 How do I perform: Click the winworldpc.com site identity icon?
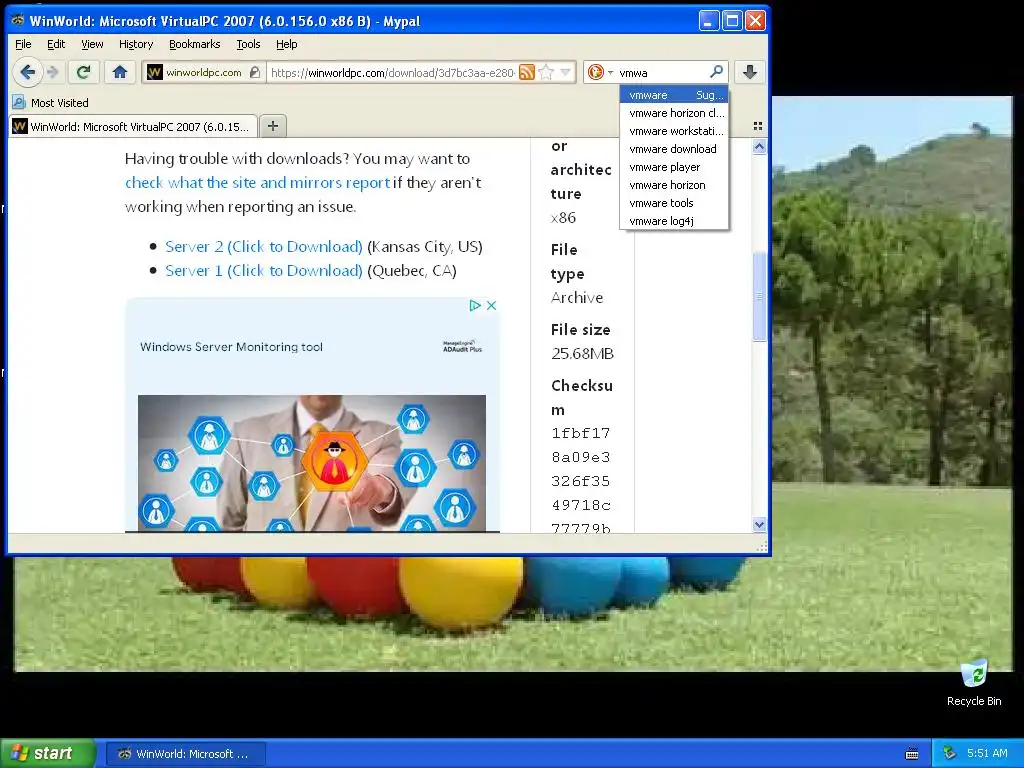point(155,72)
